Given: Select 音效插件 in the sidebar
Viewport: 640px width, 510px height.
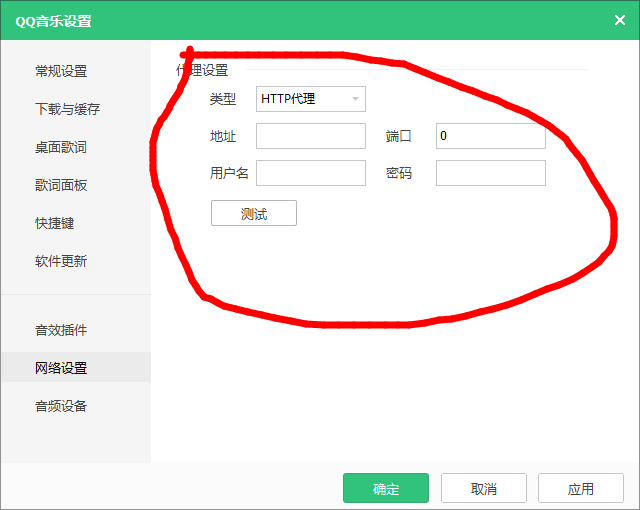Looking at the screenshot, I should (x=61, y=330).
